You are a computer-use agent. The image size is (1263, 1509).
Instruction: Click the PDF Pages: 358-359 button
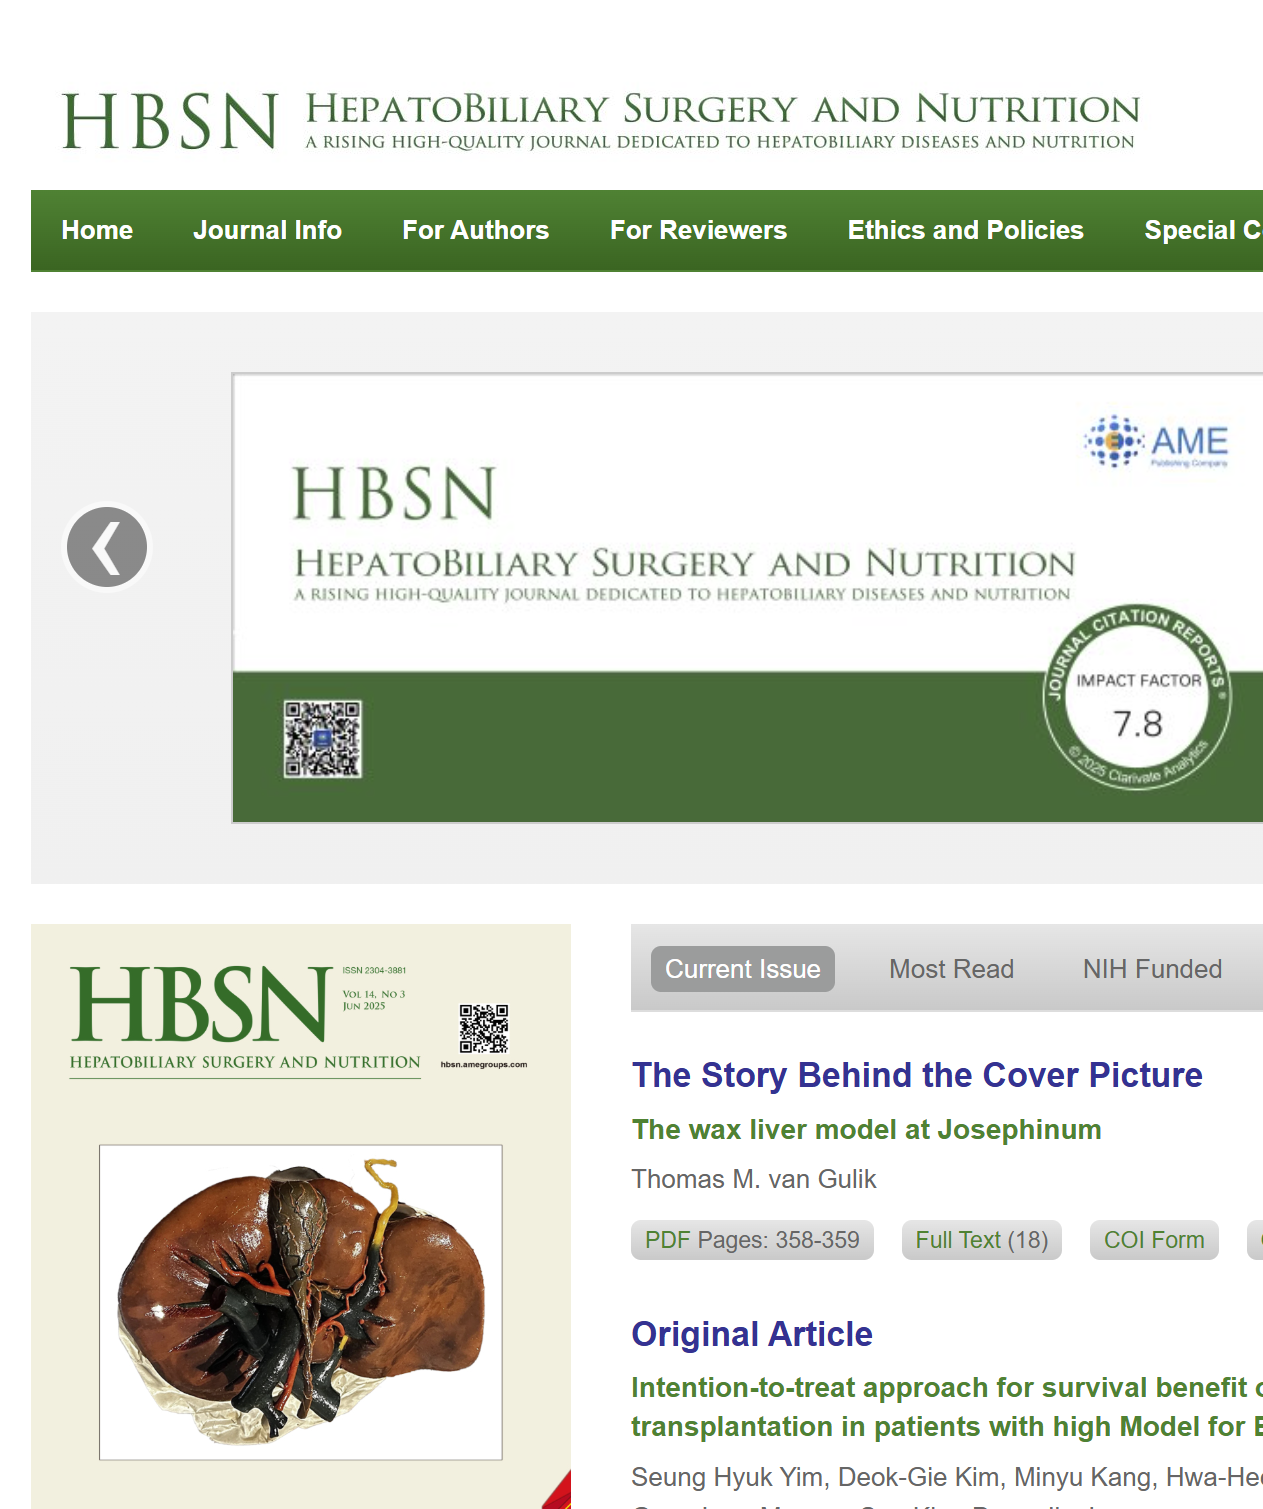tap(752, 1240)
